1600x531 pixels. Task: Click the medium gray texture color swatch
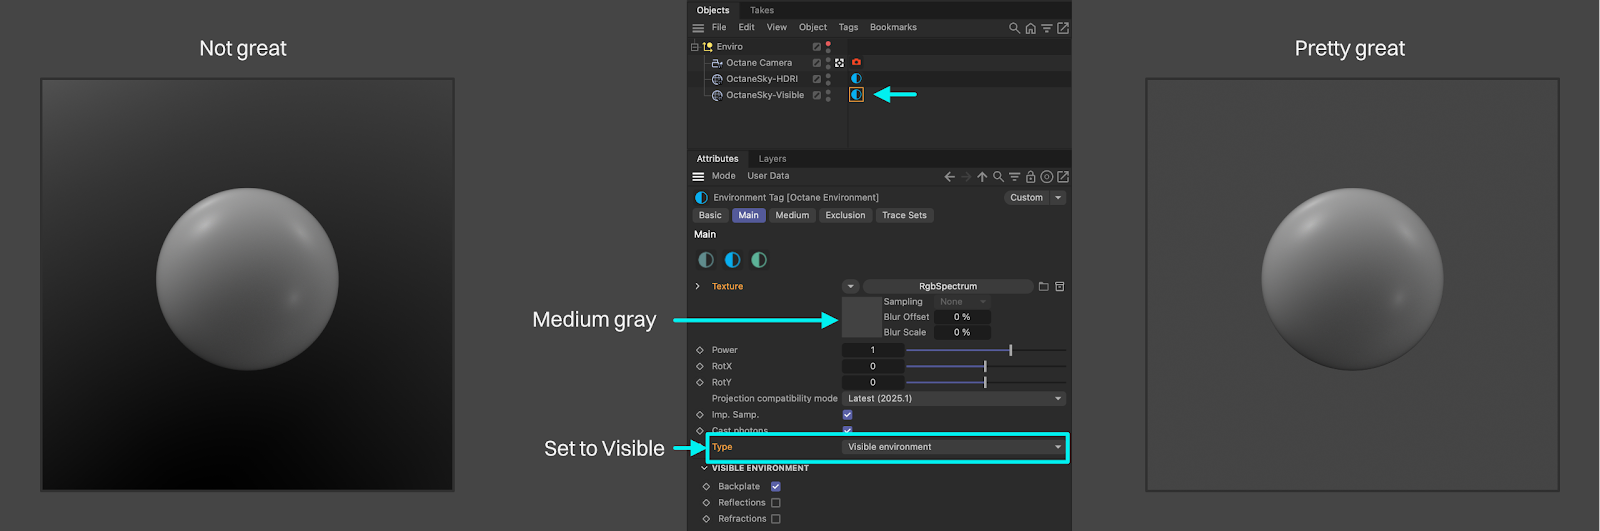click(x=861, y=317)
